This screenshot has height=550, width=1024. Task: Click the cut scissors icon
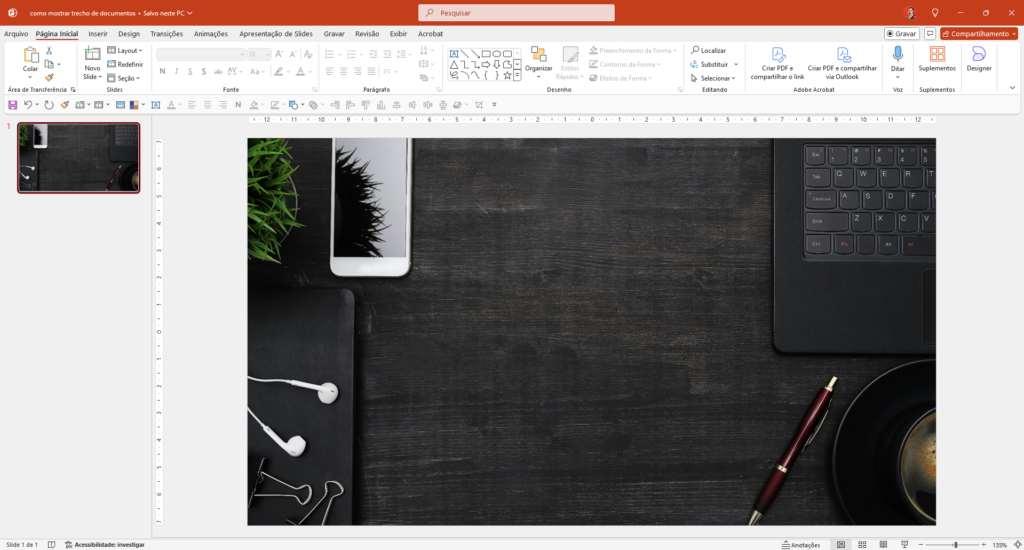click(49, 51)
